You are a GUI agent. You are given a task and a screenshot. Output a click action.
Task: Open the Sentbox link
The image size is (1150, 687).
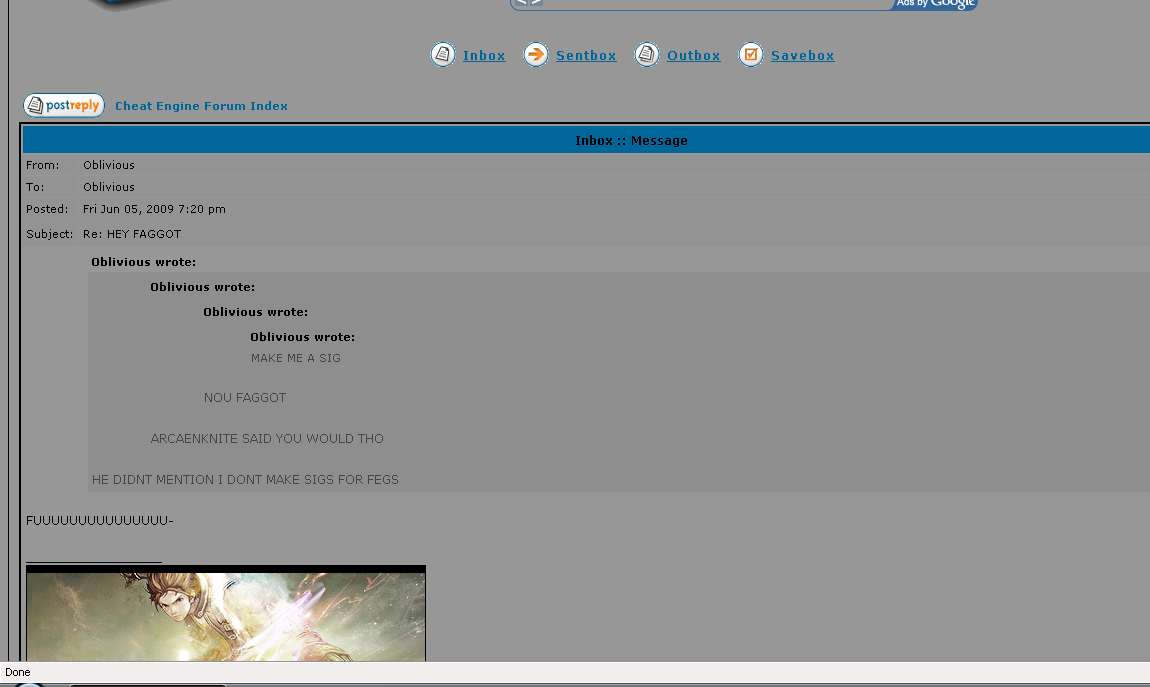point(586,56)
